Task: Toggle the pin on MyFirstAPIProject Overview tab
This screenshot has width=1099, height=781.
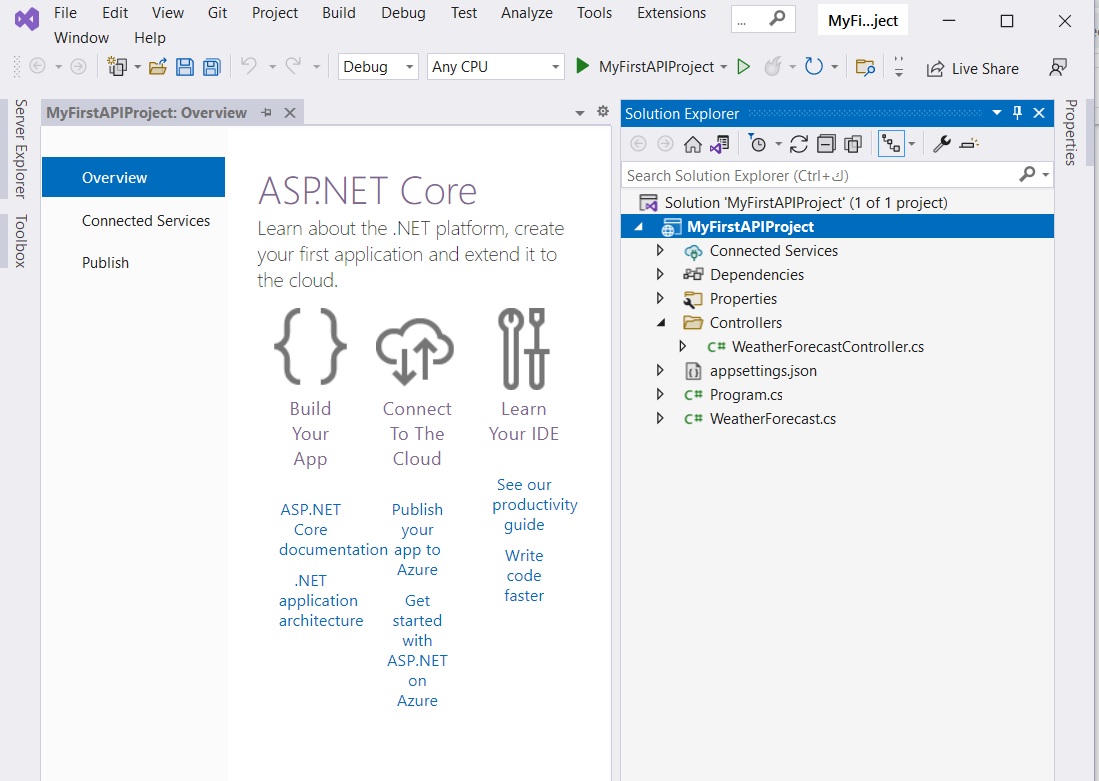Action: tap(266, 112)
